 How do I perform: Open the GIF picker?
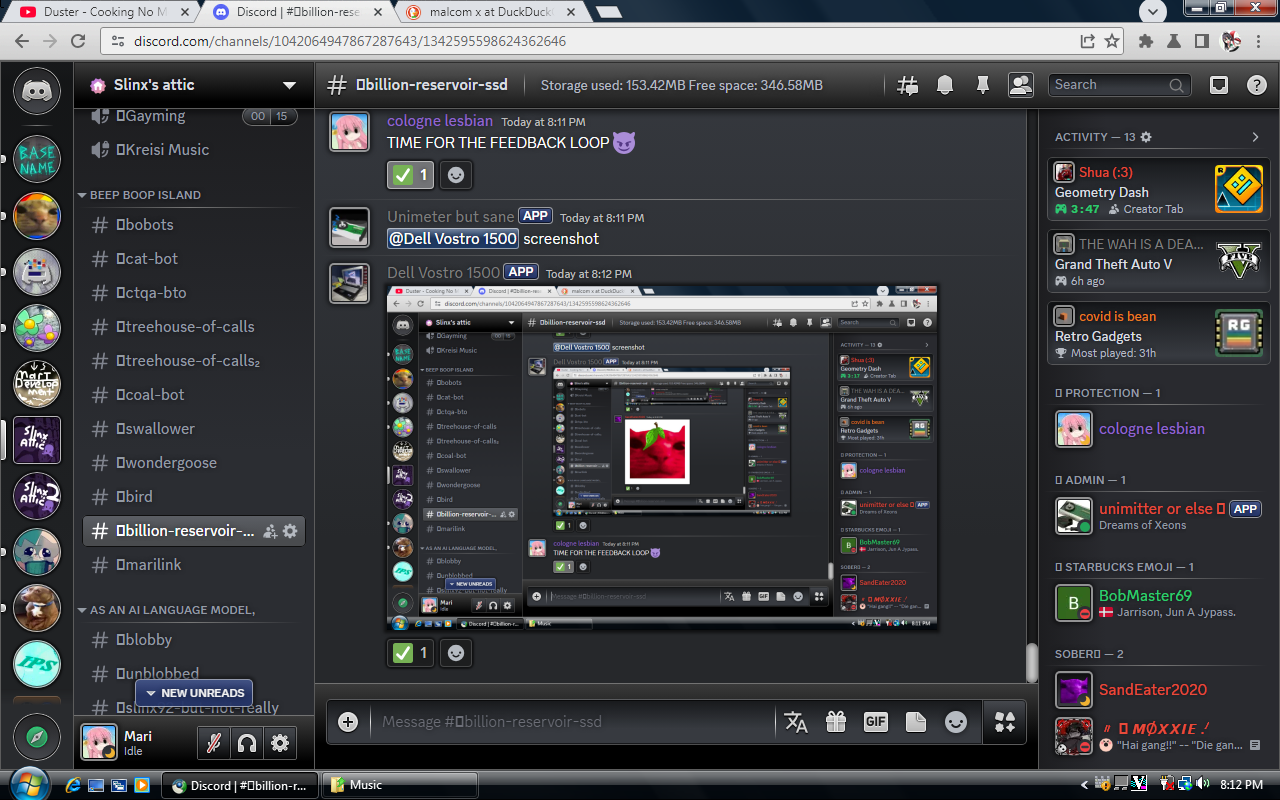(875, 721)
